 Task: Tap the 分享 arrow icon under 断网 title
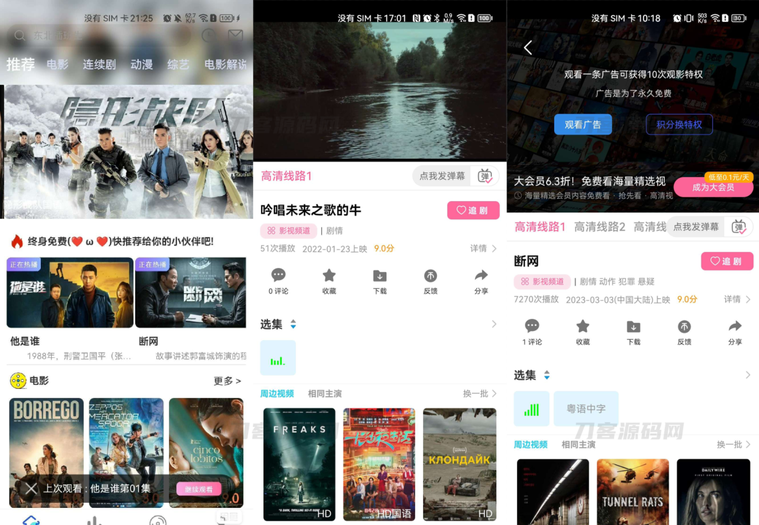click(x=735, y=331)
